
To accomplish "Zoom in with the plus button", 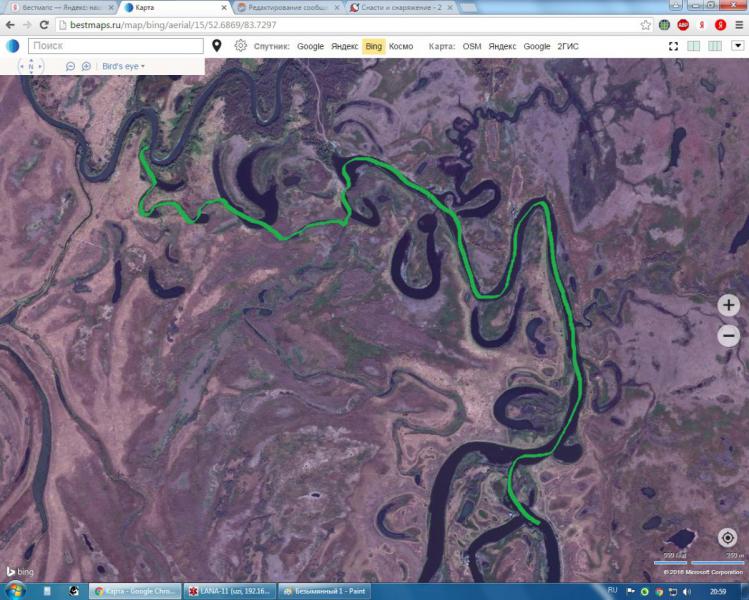I will pos(728,305).
